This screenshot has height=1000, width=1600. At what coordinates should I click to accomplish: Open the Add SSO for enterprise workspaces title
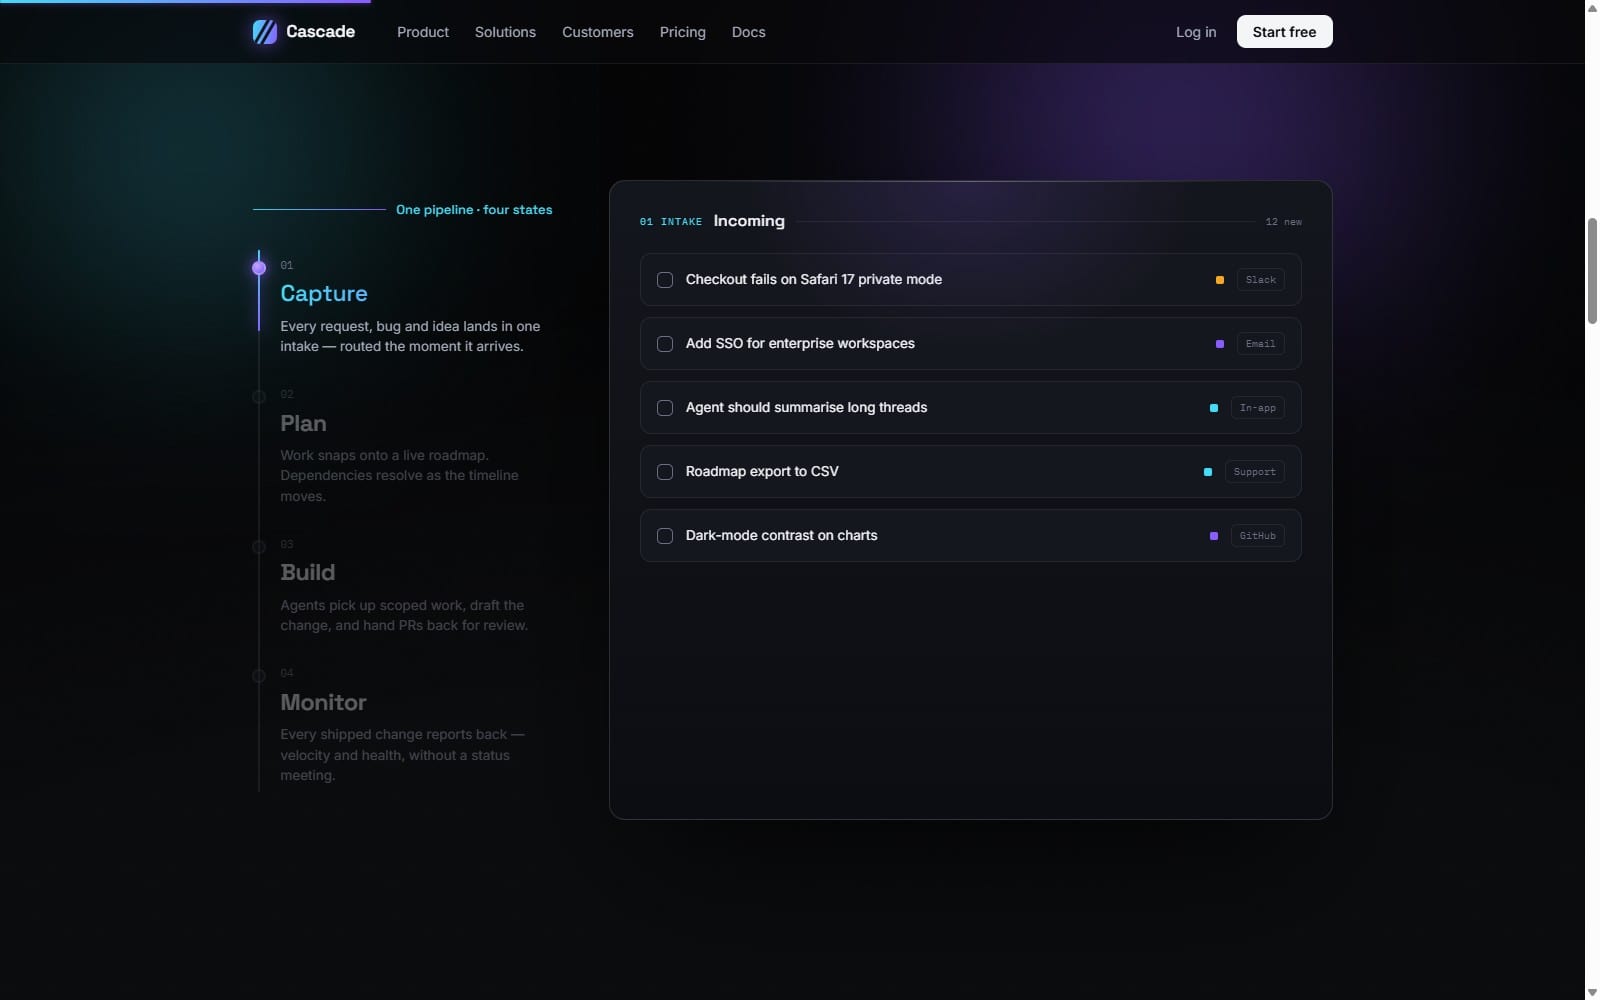coord(800,344)
